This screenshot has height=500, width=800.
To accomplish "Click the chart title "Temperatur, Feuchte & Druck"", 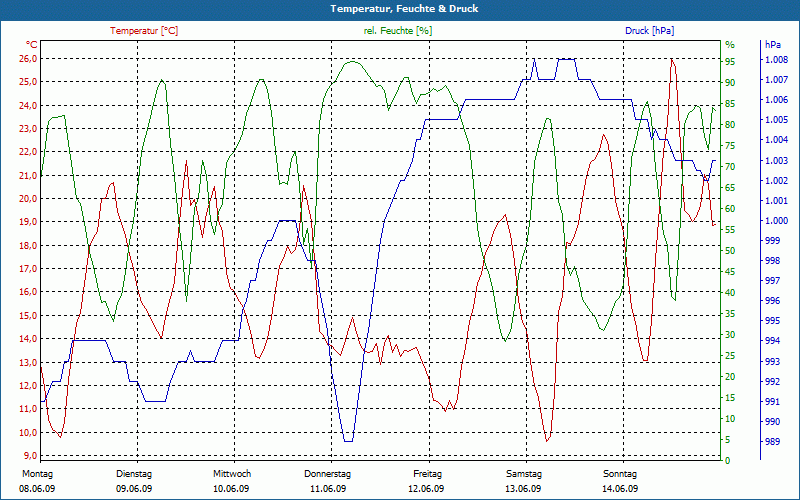I will (x=404, y=9).
